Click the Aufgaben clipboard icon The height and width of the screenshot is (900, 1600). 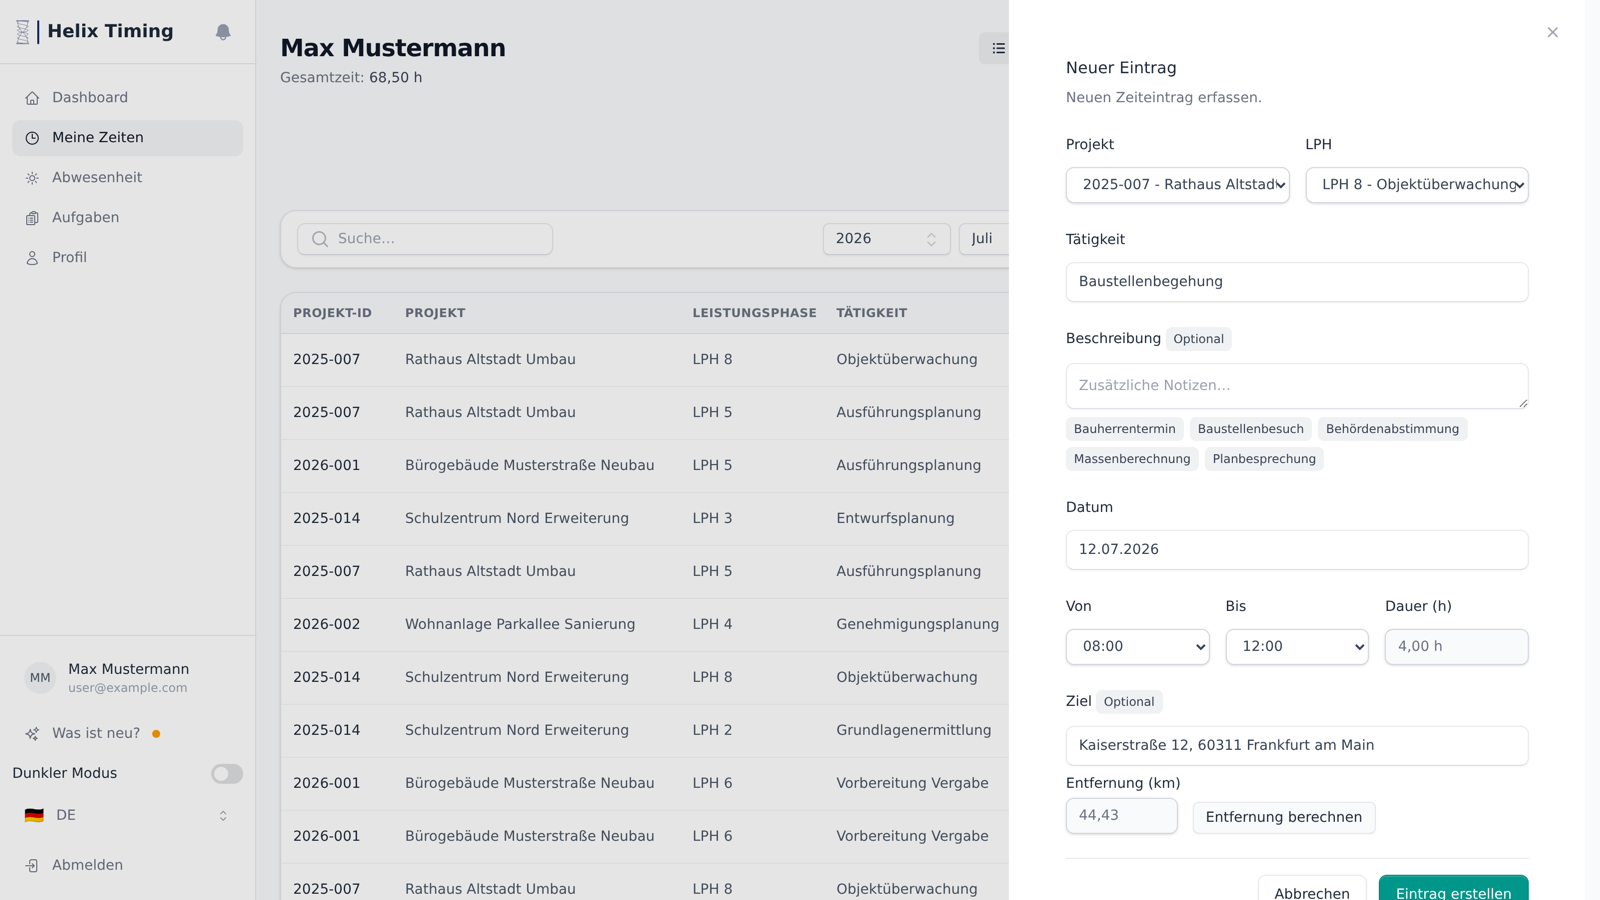(32, 218)
